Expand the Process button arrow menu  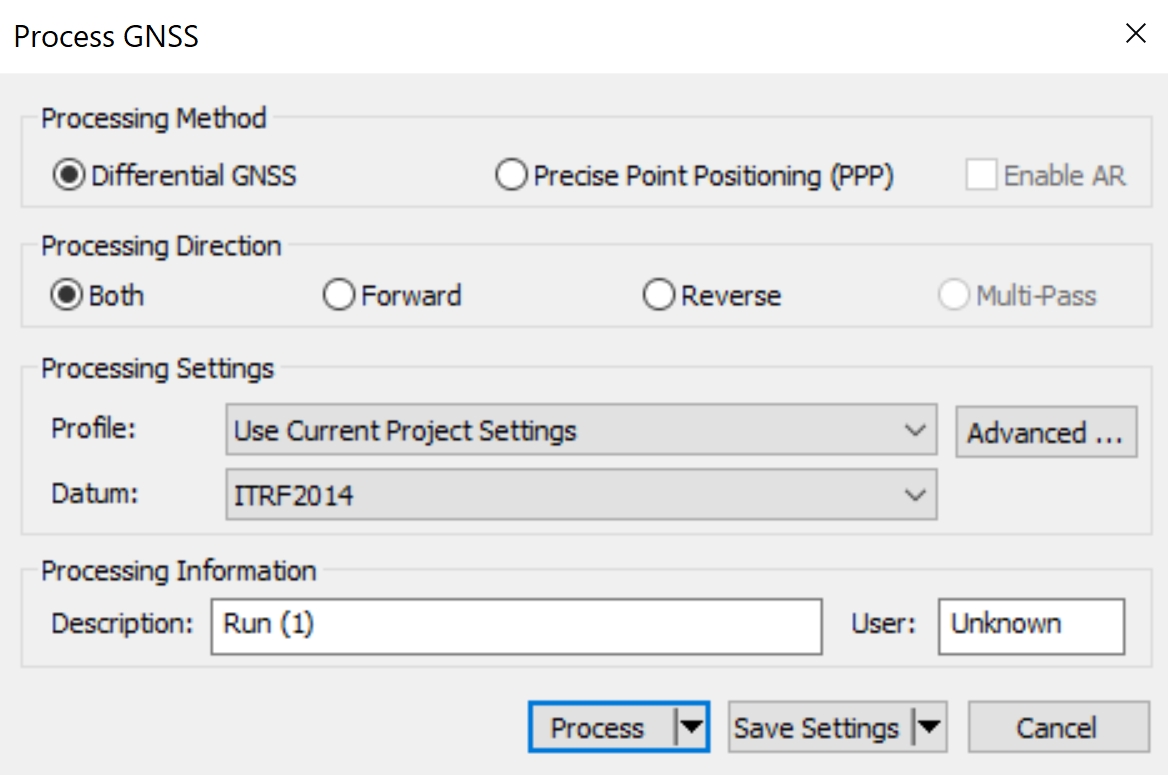click(691, 727)
